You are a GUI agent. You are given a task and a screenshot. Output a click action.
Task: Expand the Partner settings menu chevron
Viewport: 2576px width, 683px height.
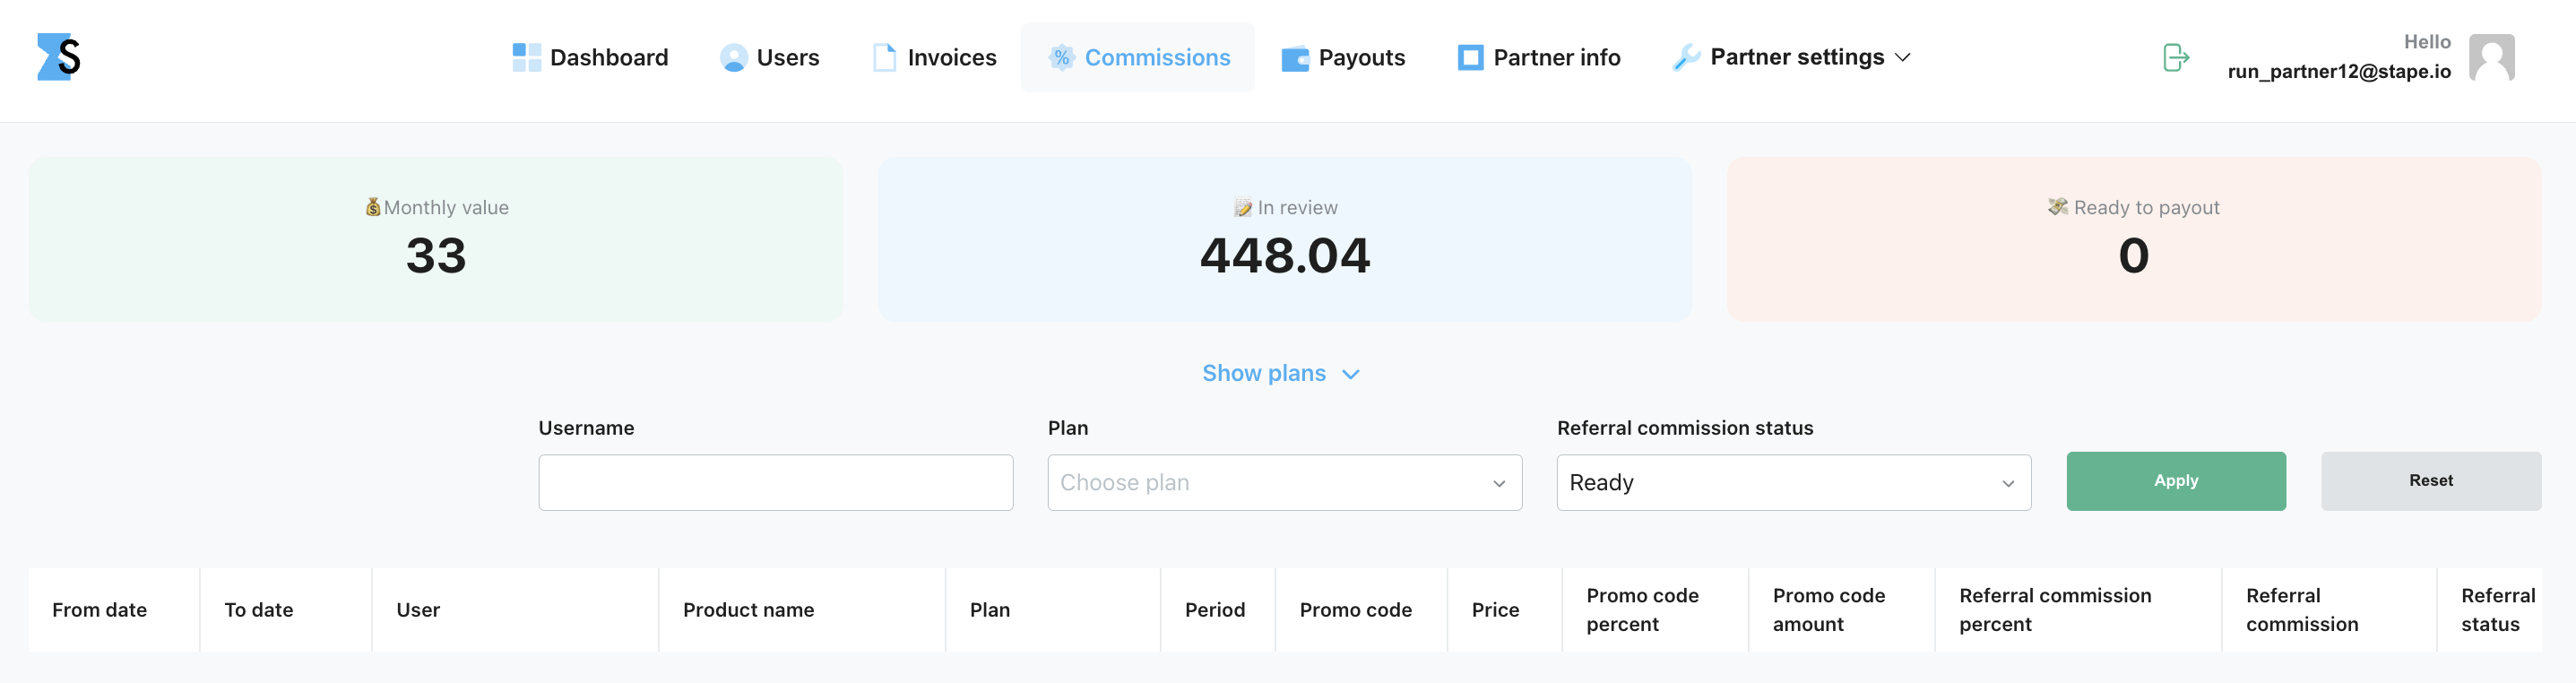click(1903, 58)
